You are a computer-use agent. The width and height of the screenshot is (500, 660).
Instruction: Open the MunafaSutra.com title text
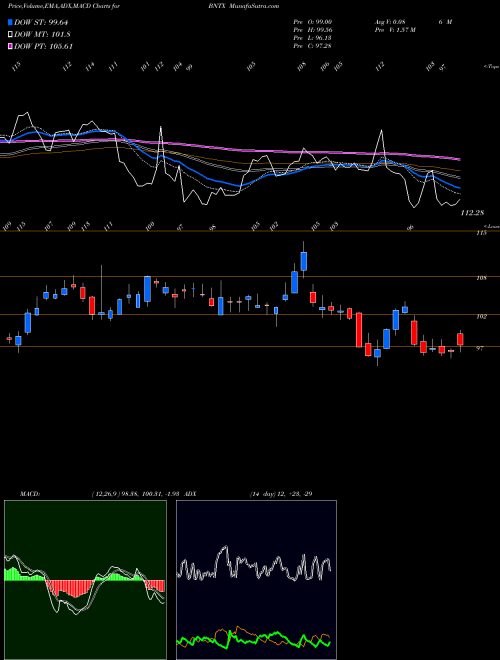click(255, 6)
